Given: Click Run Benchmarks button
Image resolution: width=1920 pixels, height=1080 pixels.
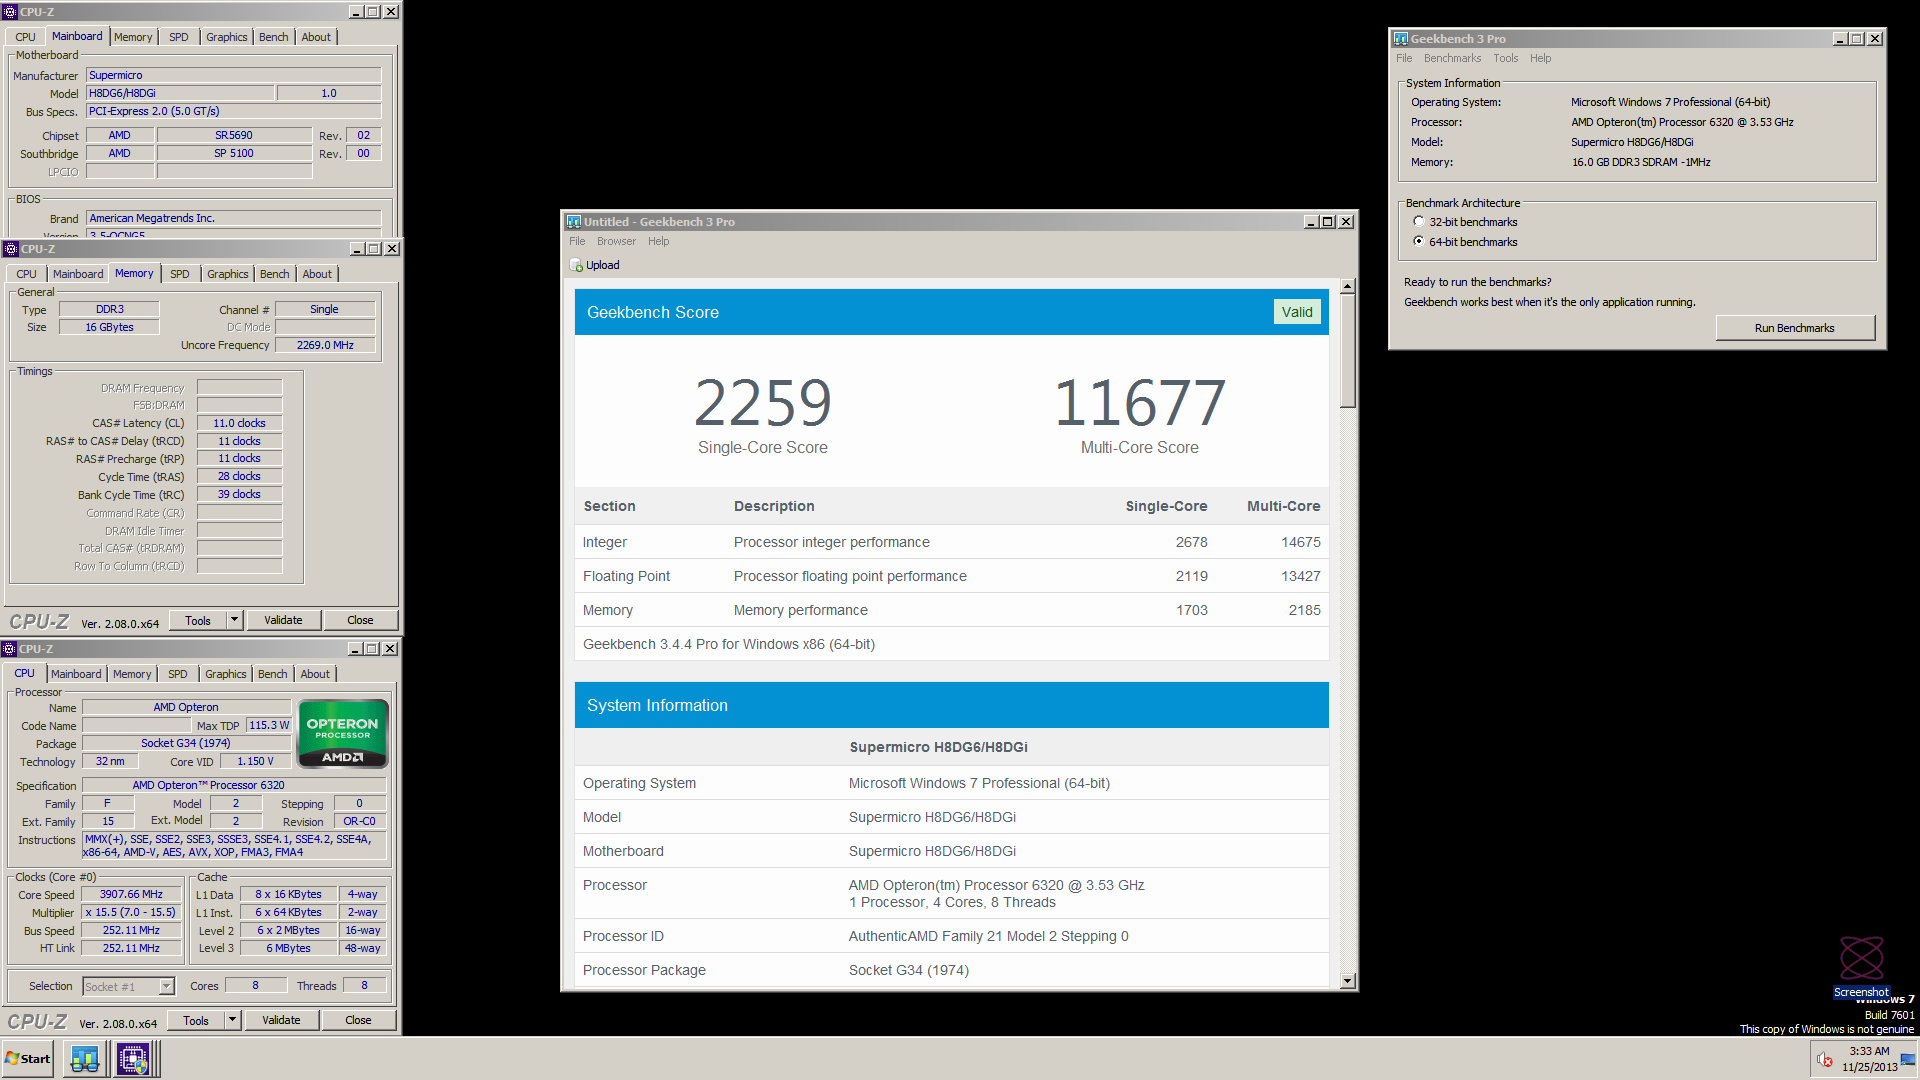Looking at the screenshot, I should 1795,328.
